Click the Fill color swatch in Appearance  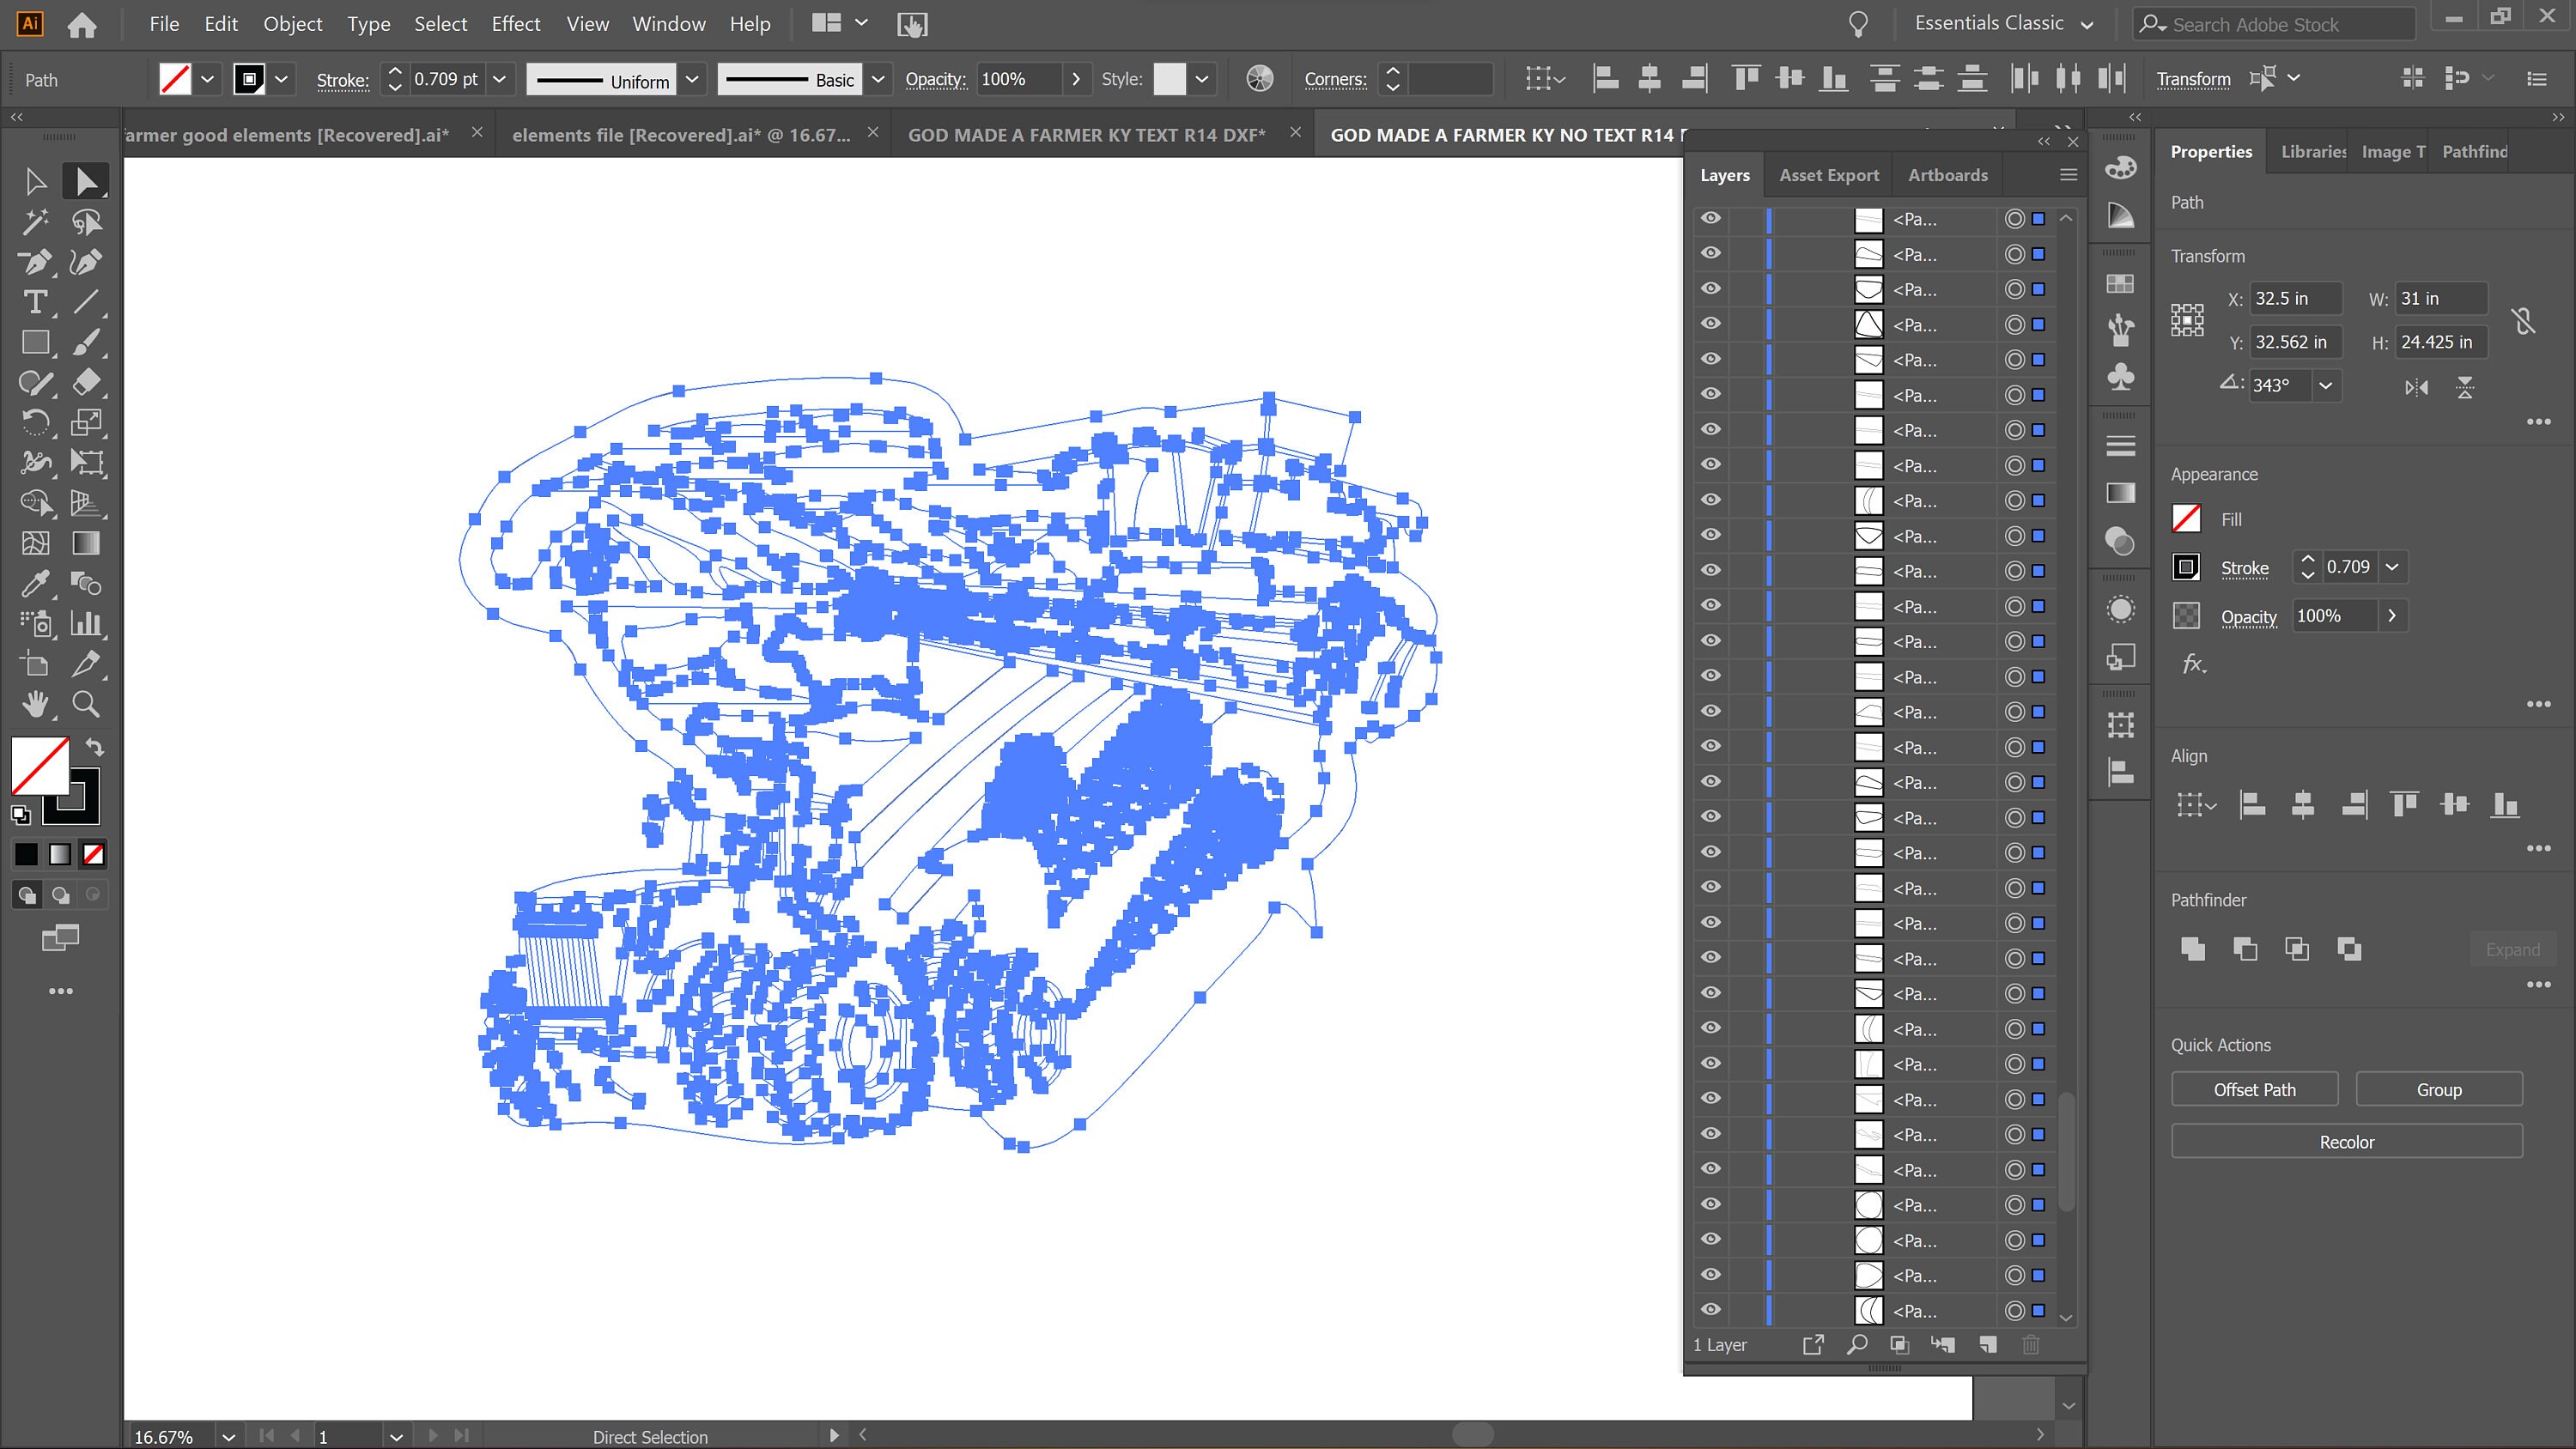pos(2186,519)
